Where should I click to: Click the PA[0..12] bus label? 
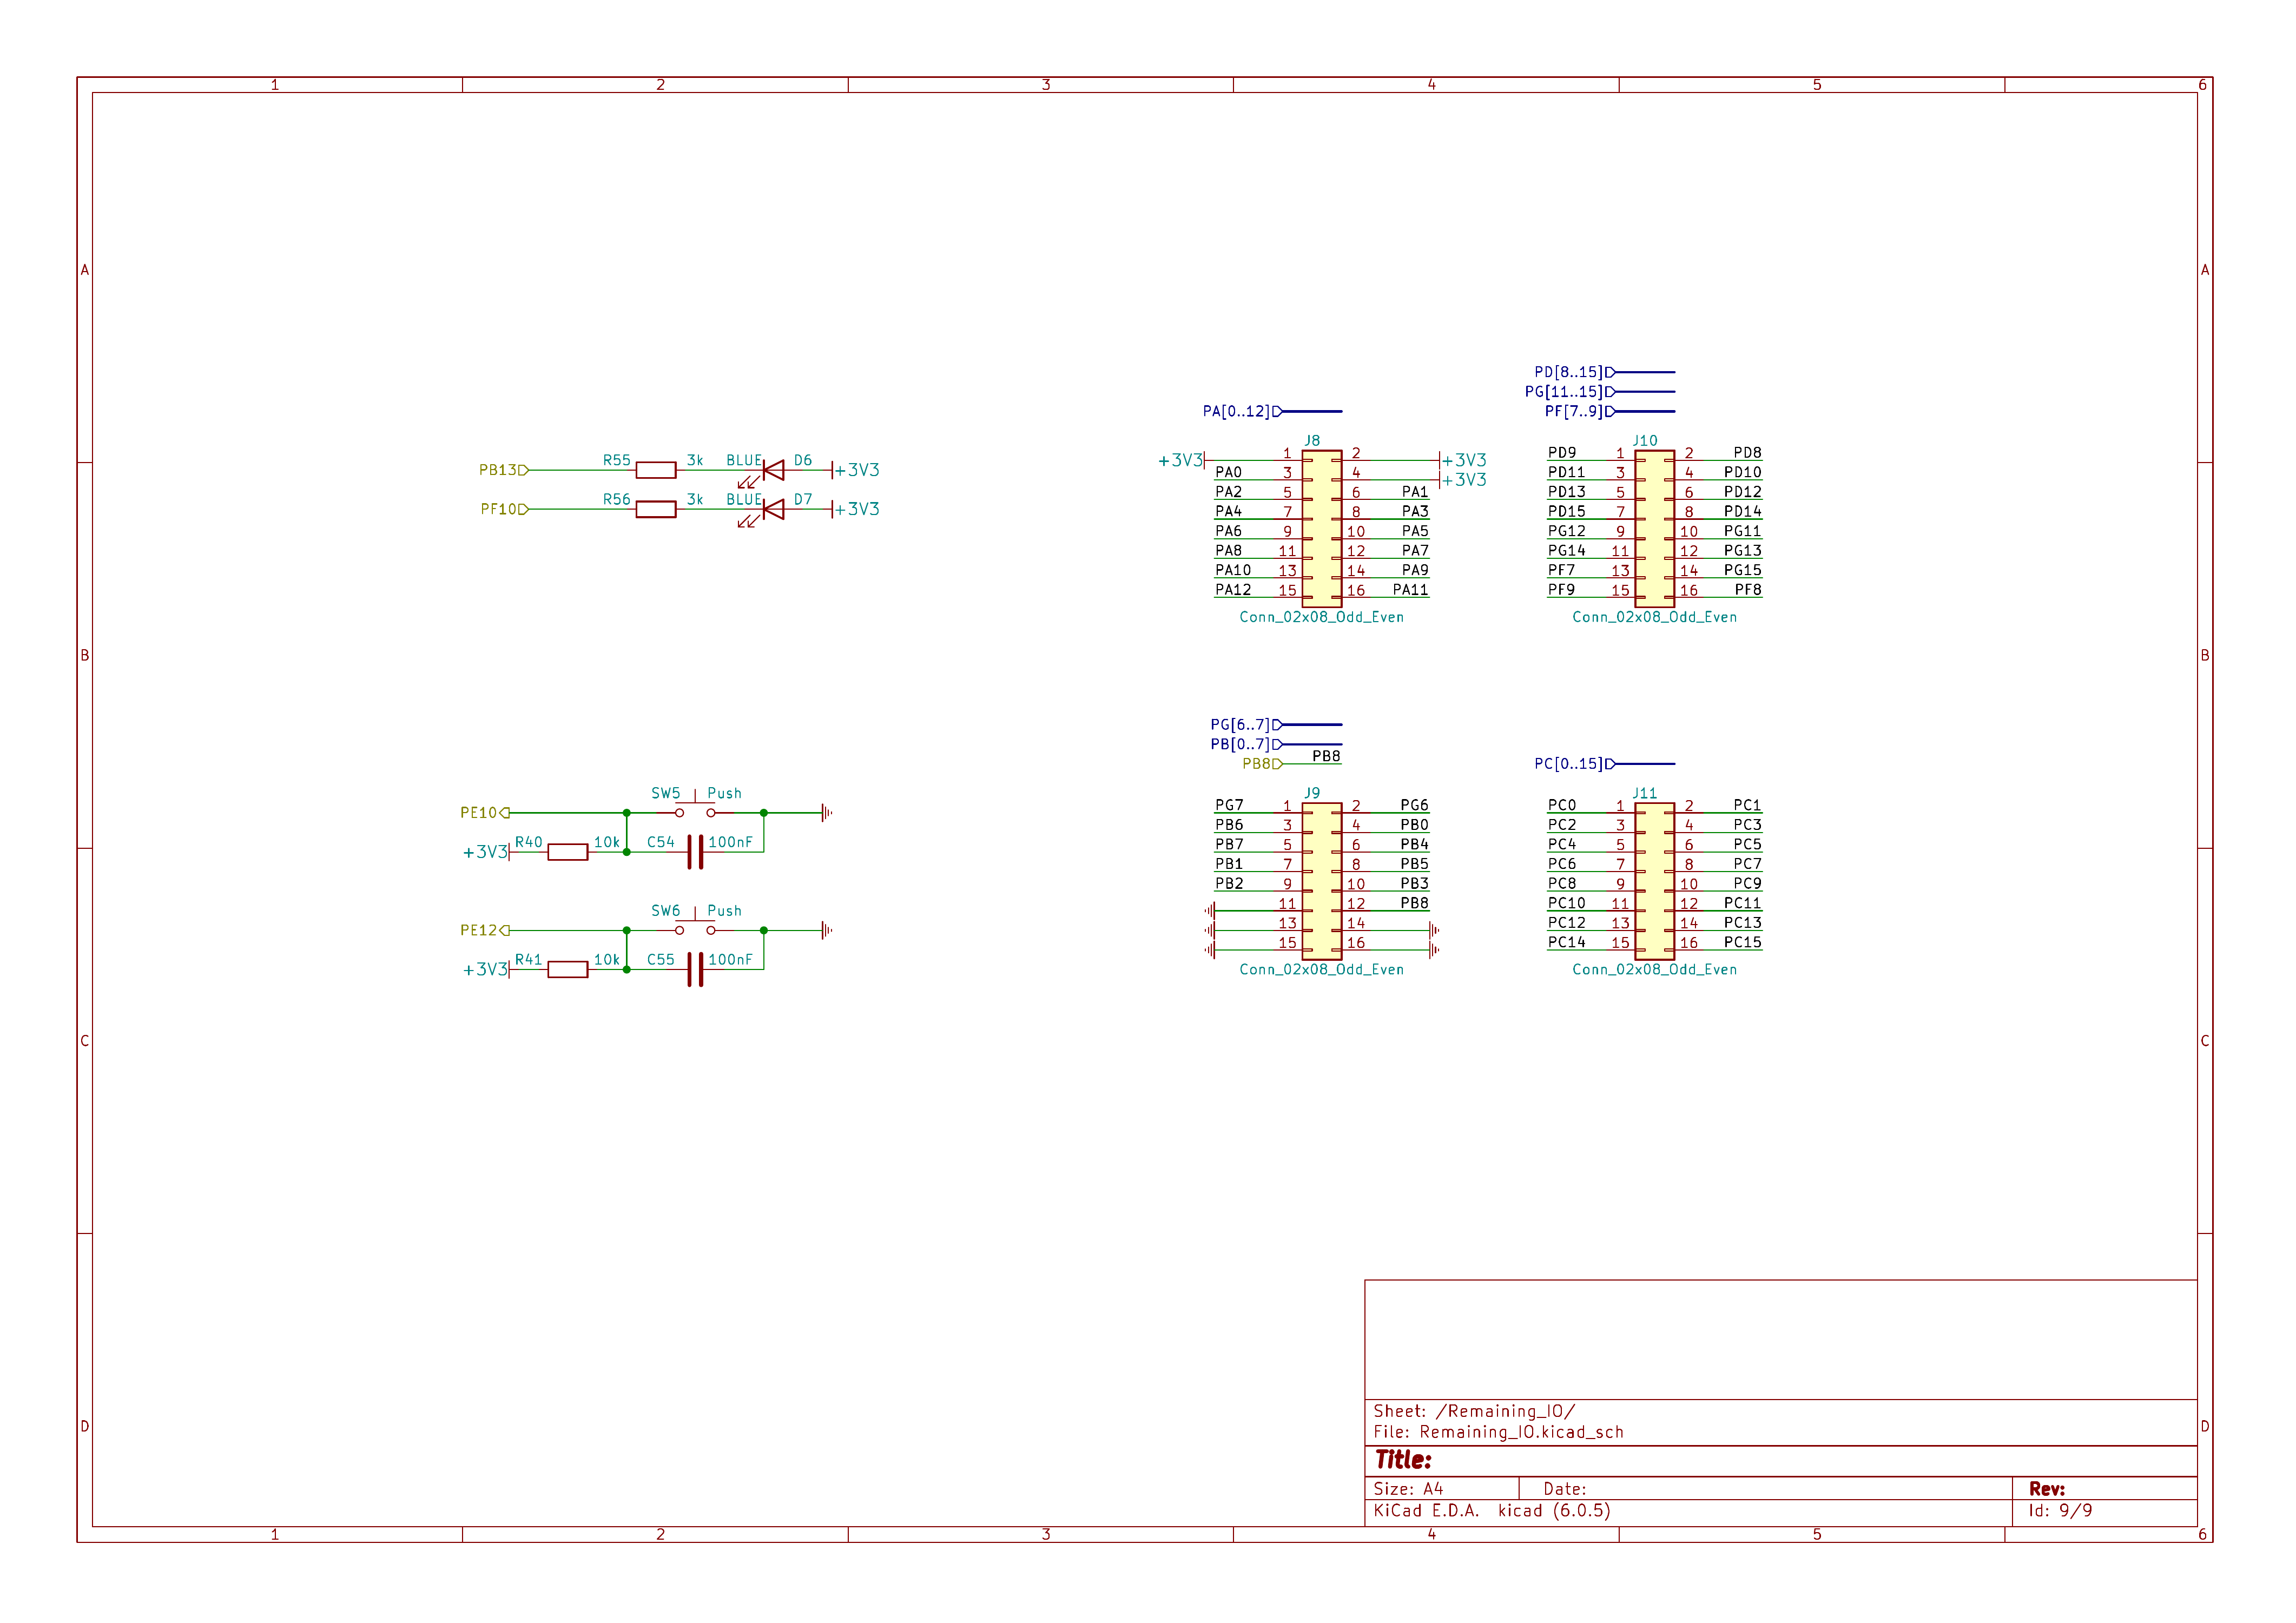click(1236, 411)
